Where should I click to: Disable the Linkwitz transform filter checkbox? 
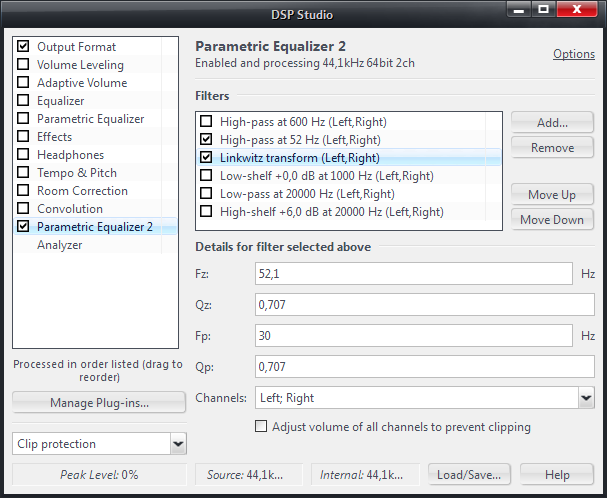(206, 158)
